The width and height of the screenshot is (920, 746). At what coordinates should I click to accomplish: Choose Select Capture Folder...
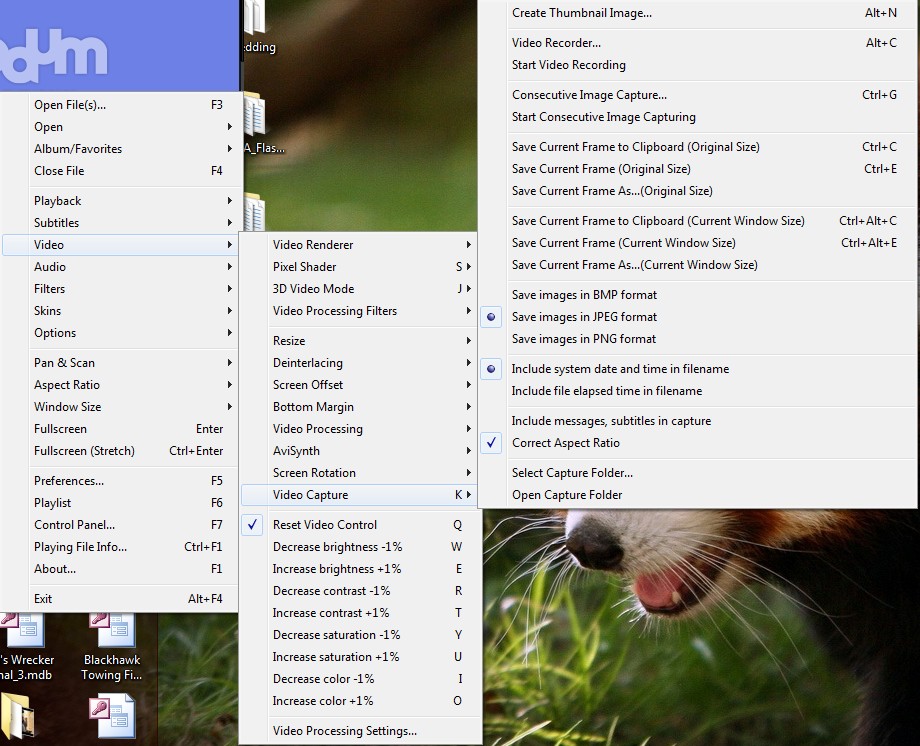(698, 473)
